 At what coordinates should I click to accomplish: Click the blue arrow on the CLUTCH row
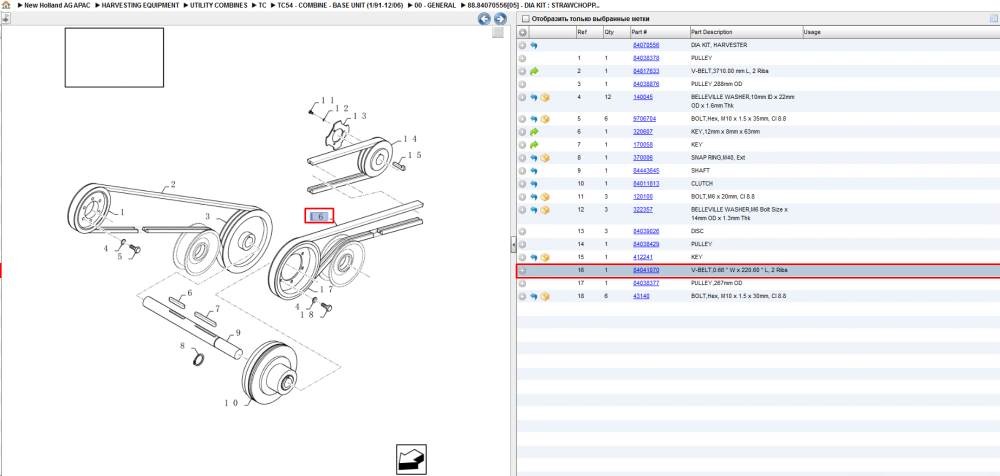[x=534, y=184]
